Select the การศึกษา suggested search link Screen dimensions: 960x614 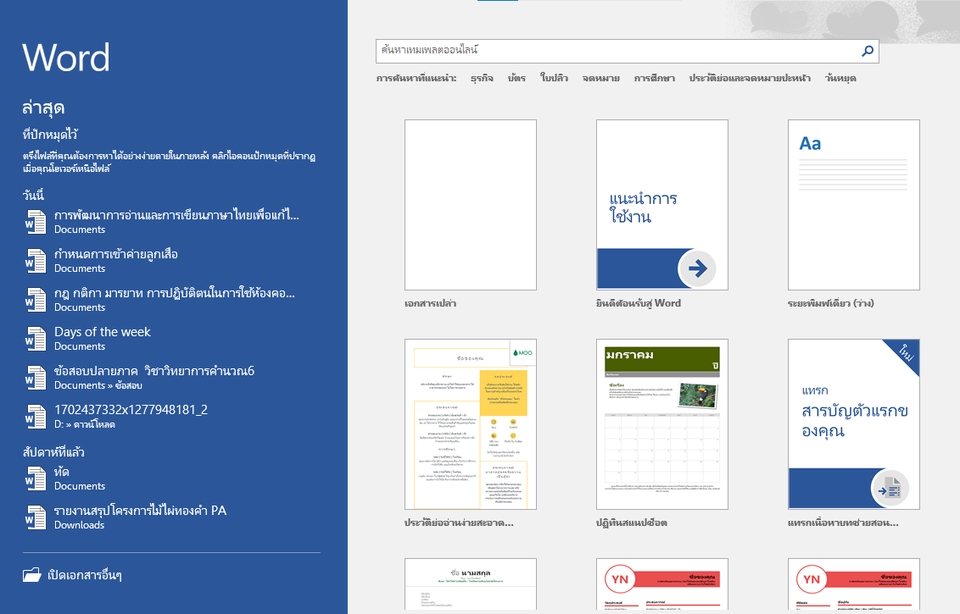click(654, 78)
